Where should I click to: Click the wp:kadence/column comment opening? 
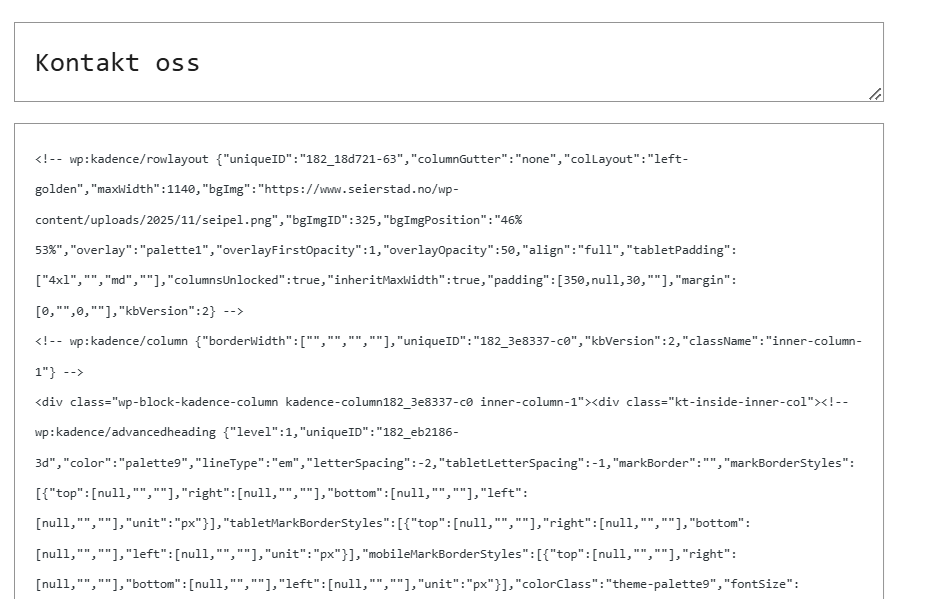(111, 341)
